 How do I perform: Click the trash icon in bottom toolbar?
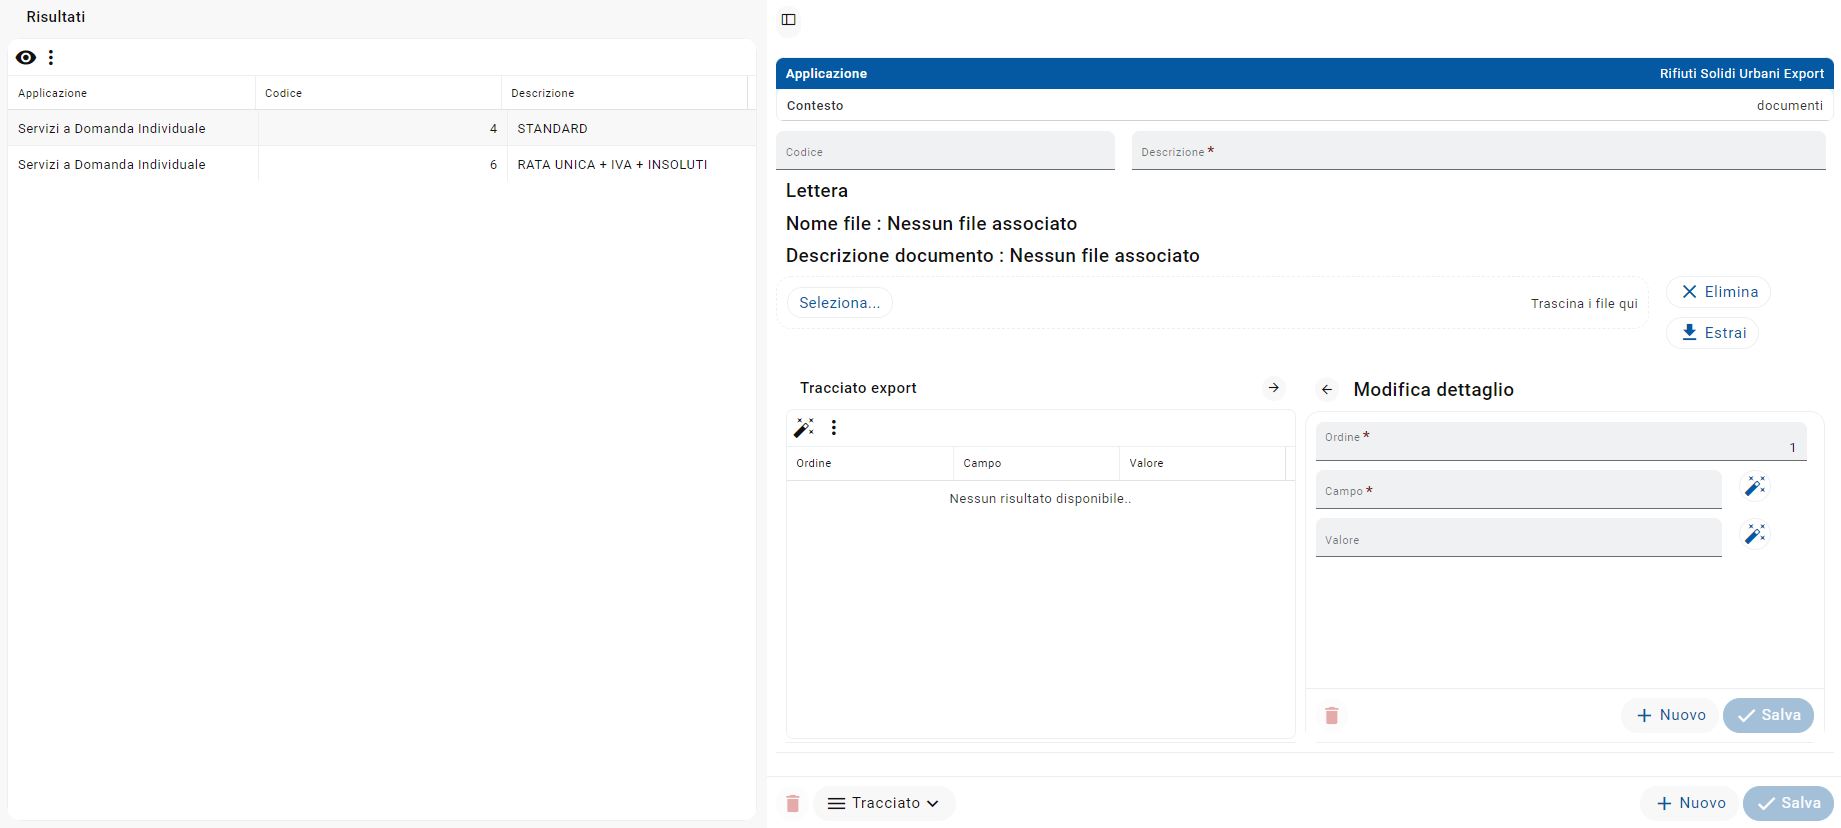tap(792, 803)
